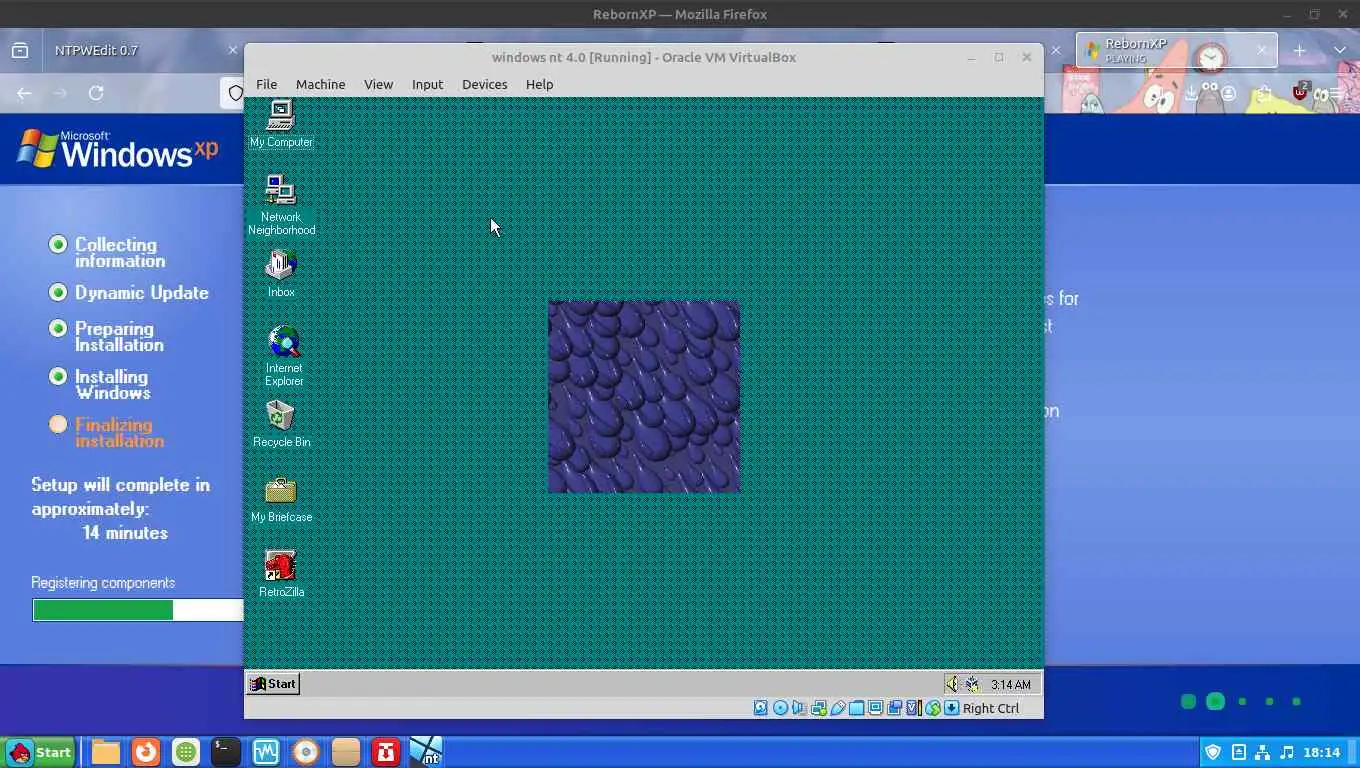Click the uBlock Origin extension icon
This screenshot has height=768, width=1360.
(x=1300, y=92)
